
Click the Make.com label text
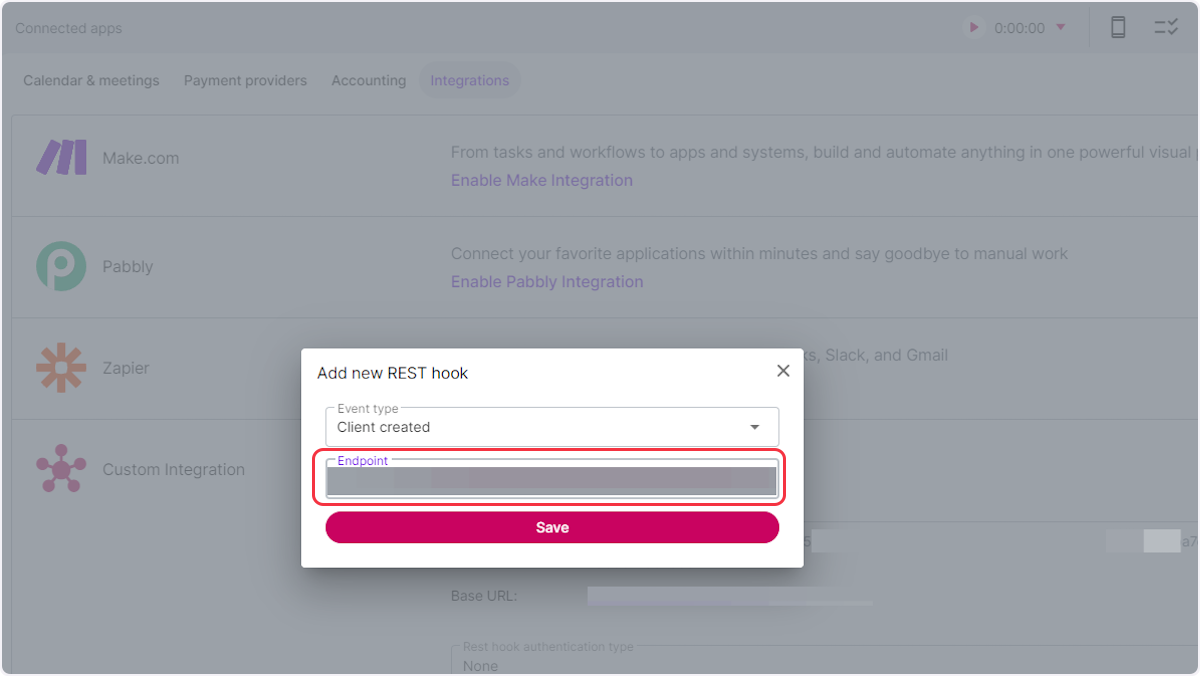[x=141, y=158]
